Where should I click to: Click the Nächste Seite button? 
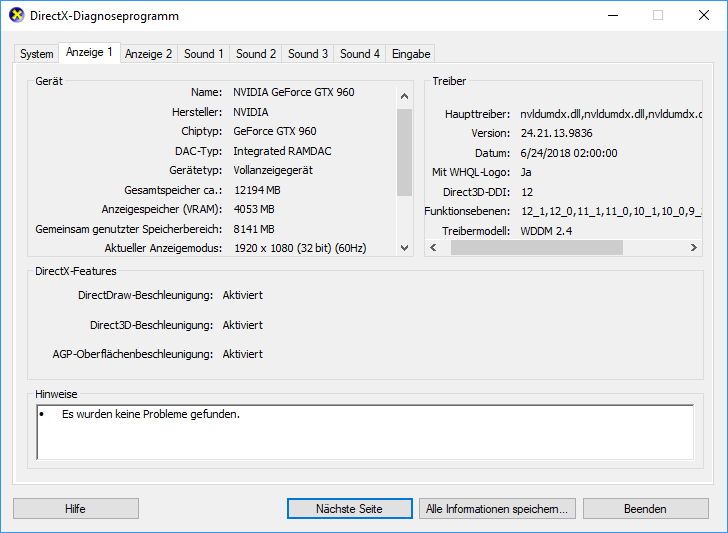tap(350, 509)
